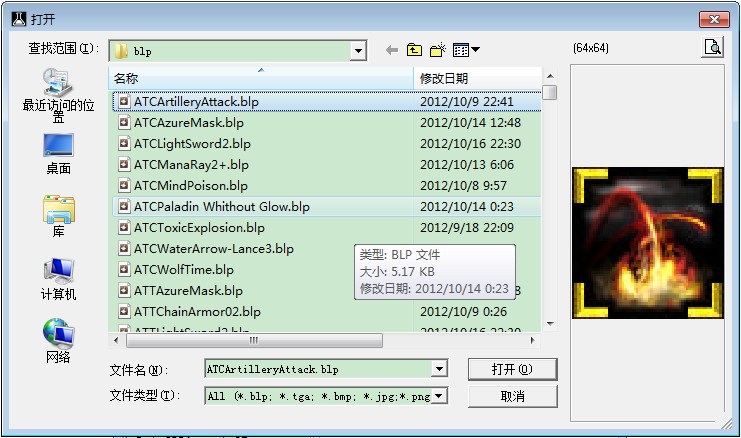Go back using the back arrow icon
Screen dimensions: 741x438
click(391, 50)
